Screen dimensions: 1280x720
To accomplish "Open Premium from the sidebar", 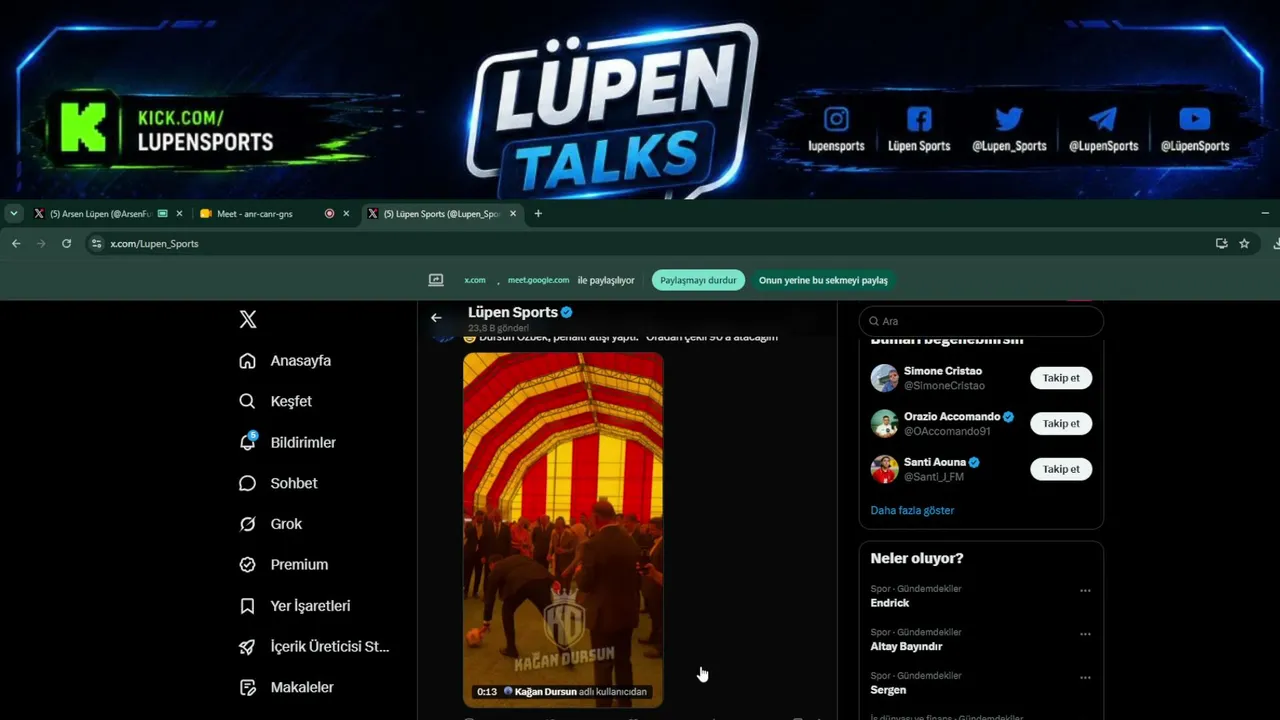I will [284, 565].
